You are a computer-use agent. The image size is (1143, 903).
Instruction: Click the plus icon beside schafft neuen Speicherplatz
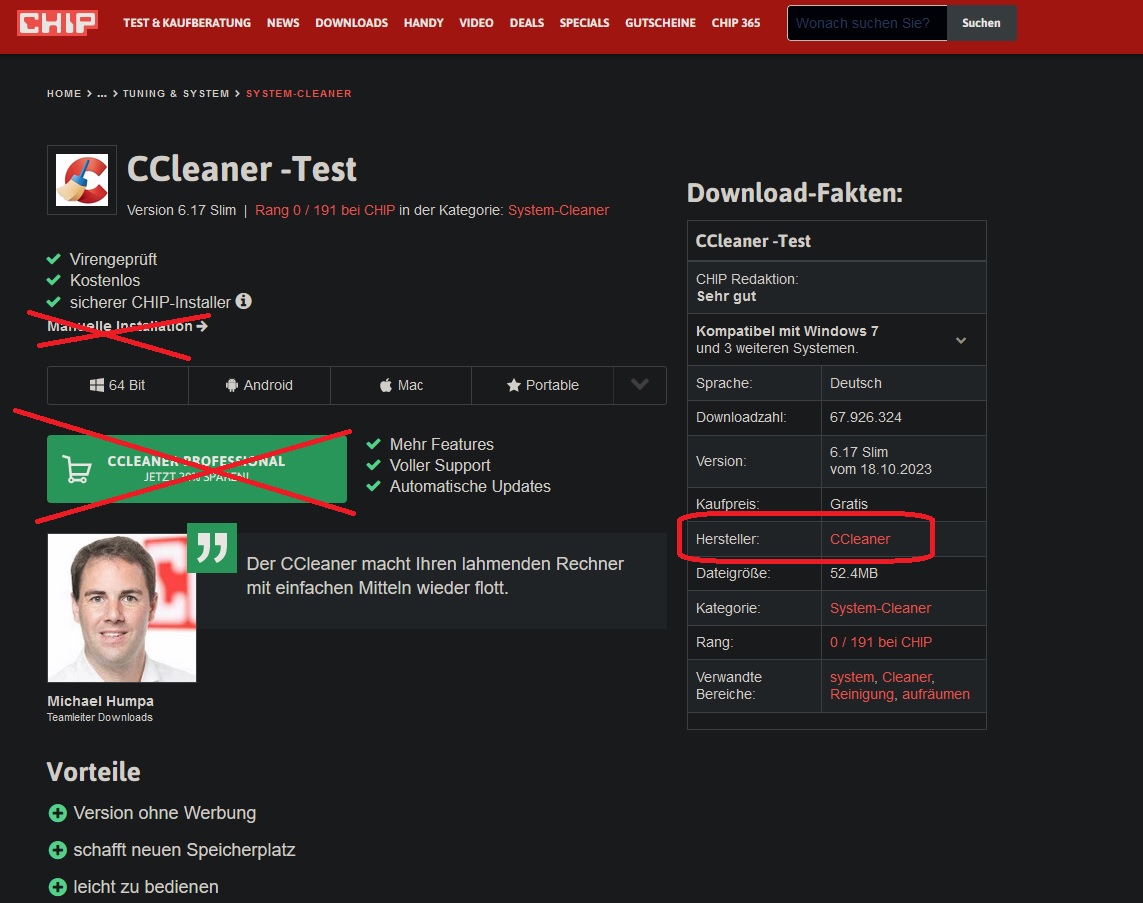click(57, 850)
